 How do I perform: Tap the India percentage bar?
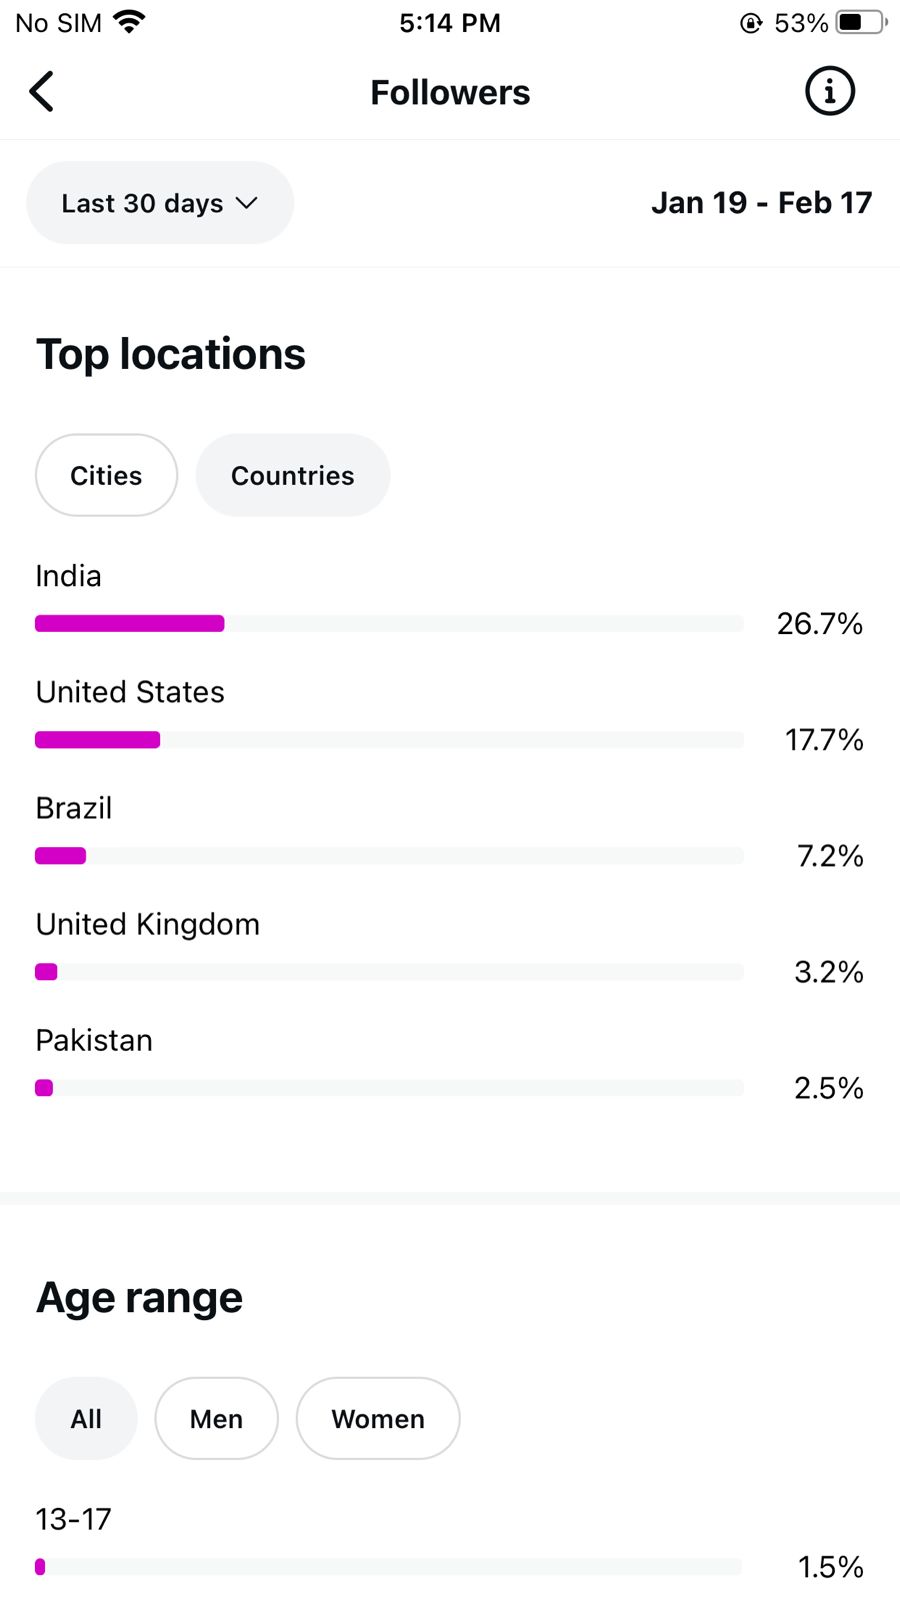[389, 624]
